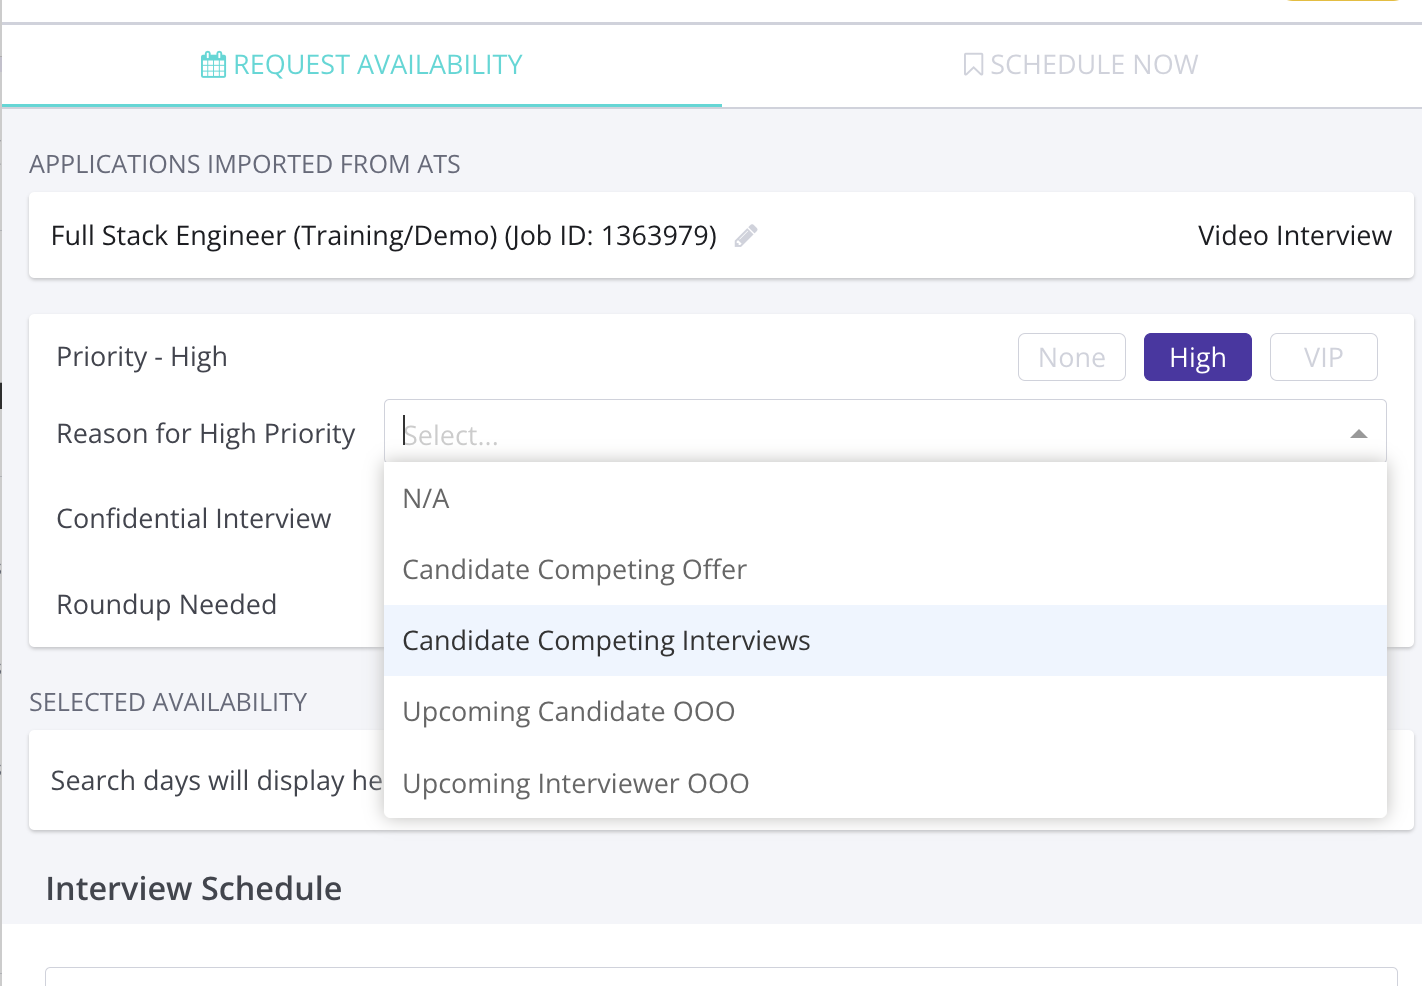The height and width of the screenshot is (986, 1422).
Task: Click the Select... reason search field
Action: coord(860,434)
